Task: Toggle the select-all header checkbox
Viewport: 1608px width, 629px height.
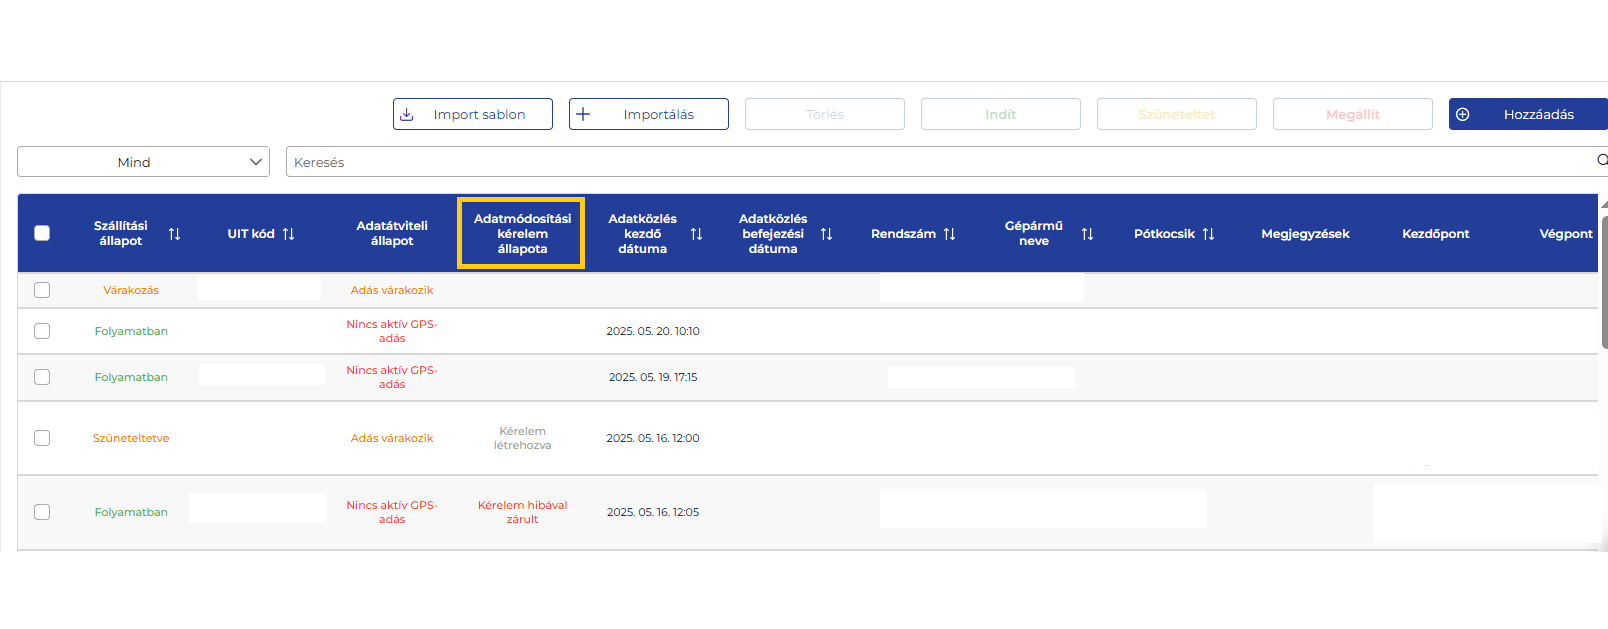Action: pos(42,233)
